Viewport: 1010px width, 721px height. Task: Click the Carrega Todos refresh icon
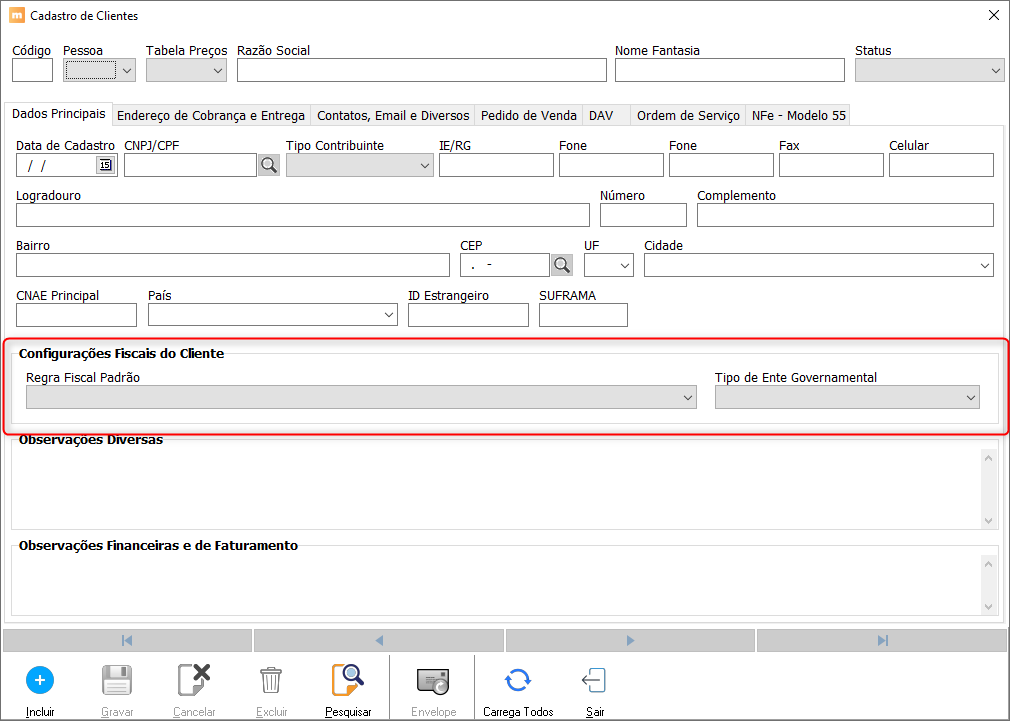click(517, 681)
